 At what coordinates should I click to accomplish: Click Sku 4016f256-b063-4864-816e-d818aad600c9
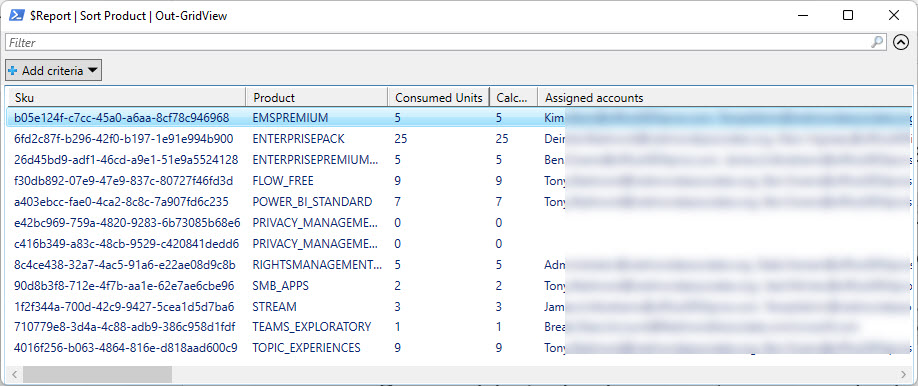[x=126, y=347]
